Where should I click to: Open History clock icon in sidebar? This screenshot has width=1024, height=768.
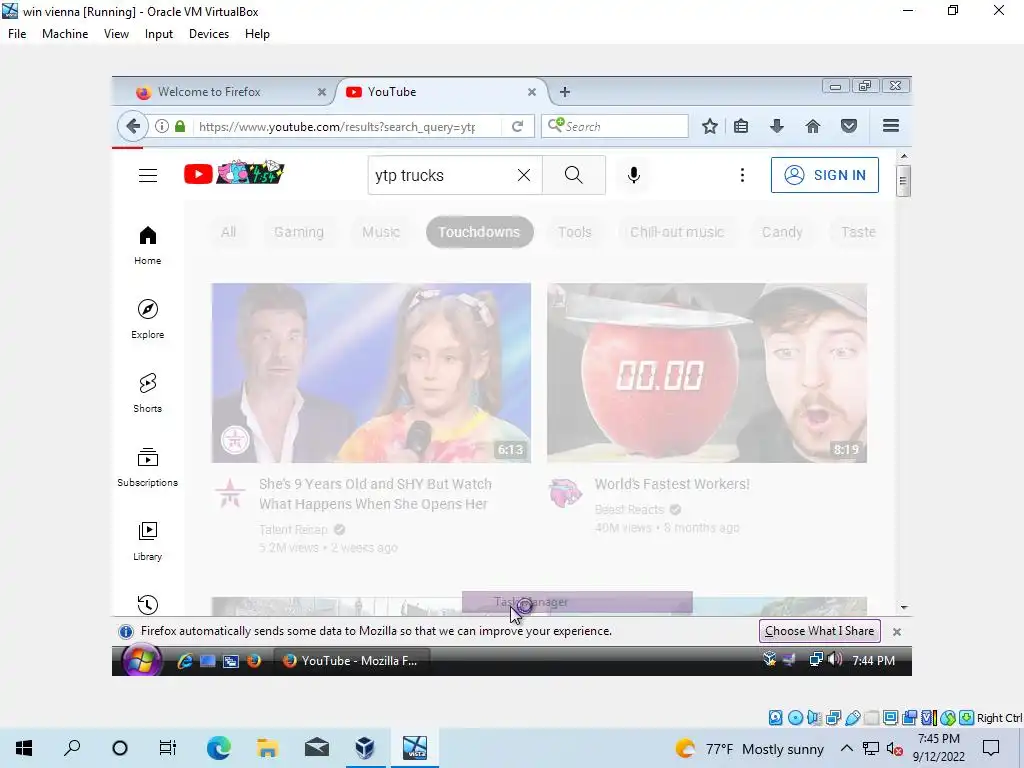click(148, 605)
